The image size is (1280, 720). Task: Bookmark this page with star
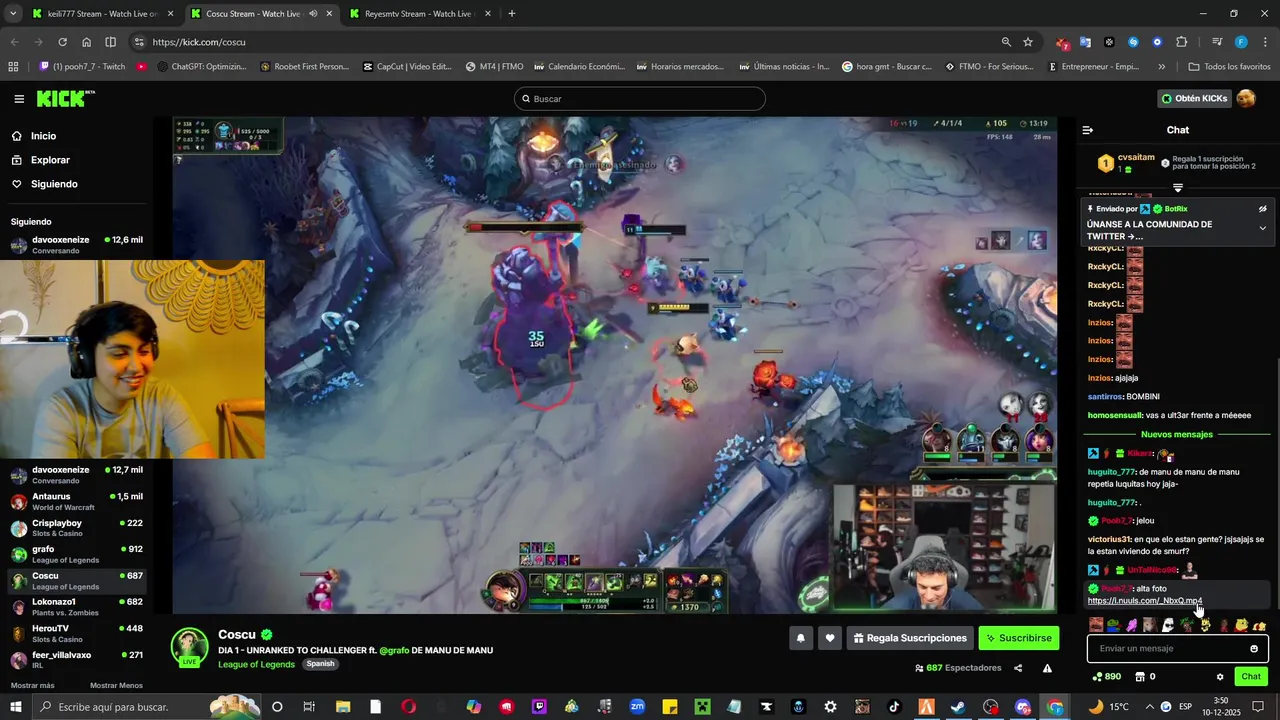tap(1028, 42)
